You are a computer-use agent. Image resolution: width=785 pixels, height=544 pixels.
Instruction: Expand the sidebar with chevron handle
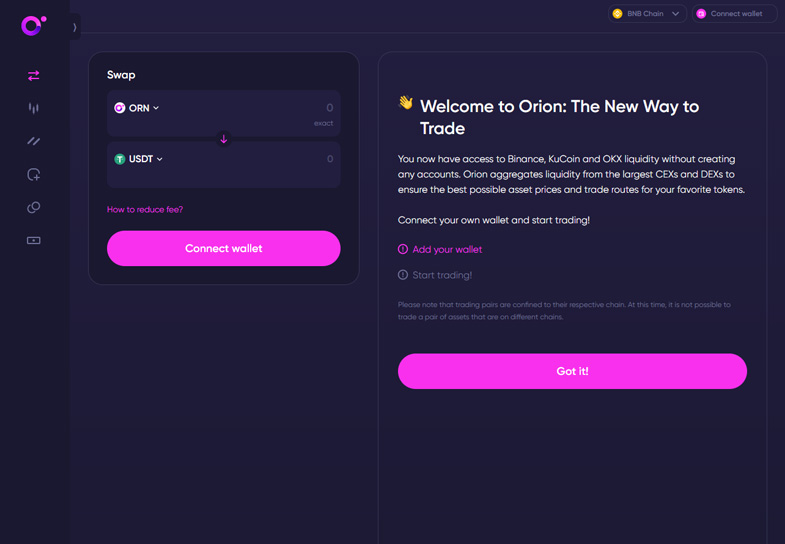click(x=75, y=27)
